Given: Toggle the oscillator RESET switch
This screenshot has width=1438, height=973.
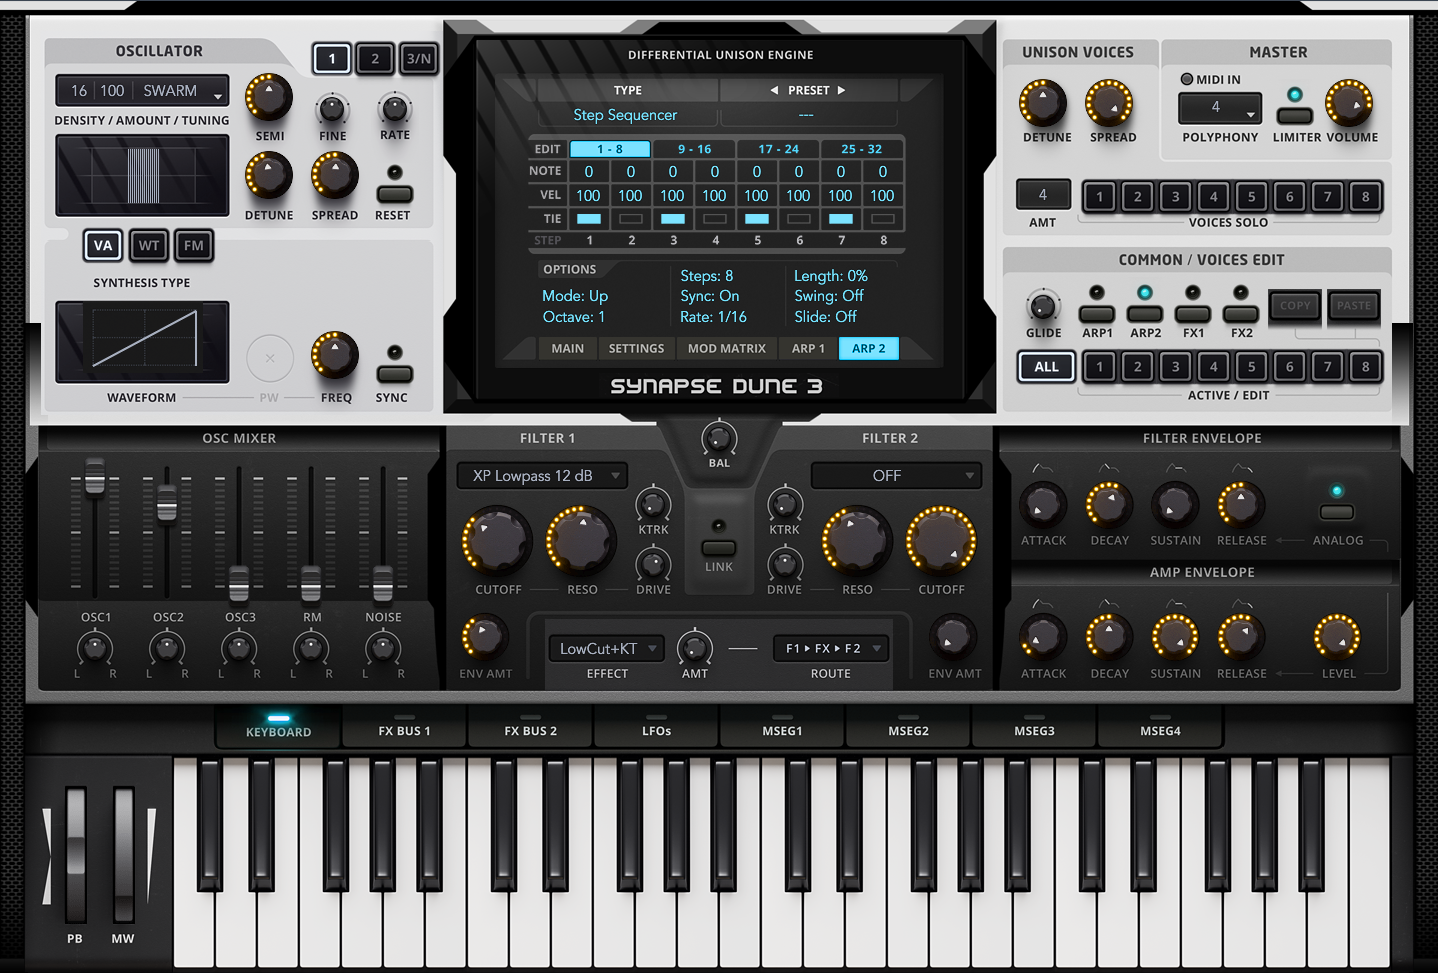Looking at the screenshot, I should click(394, 194).
